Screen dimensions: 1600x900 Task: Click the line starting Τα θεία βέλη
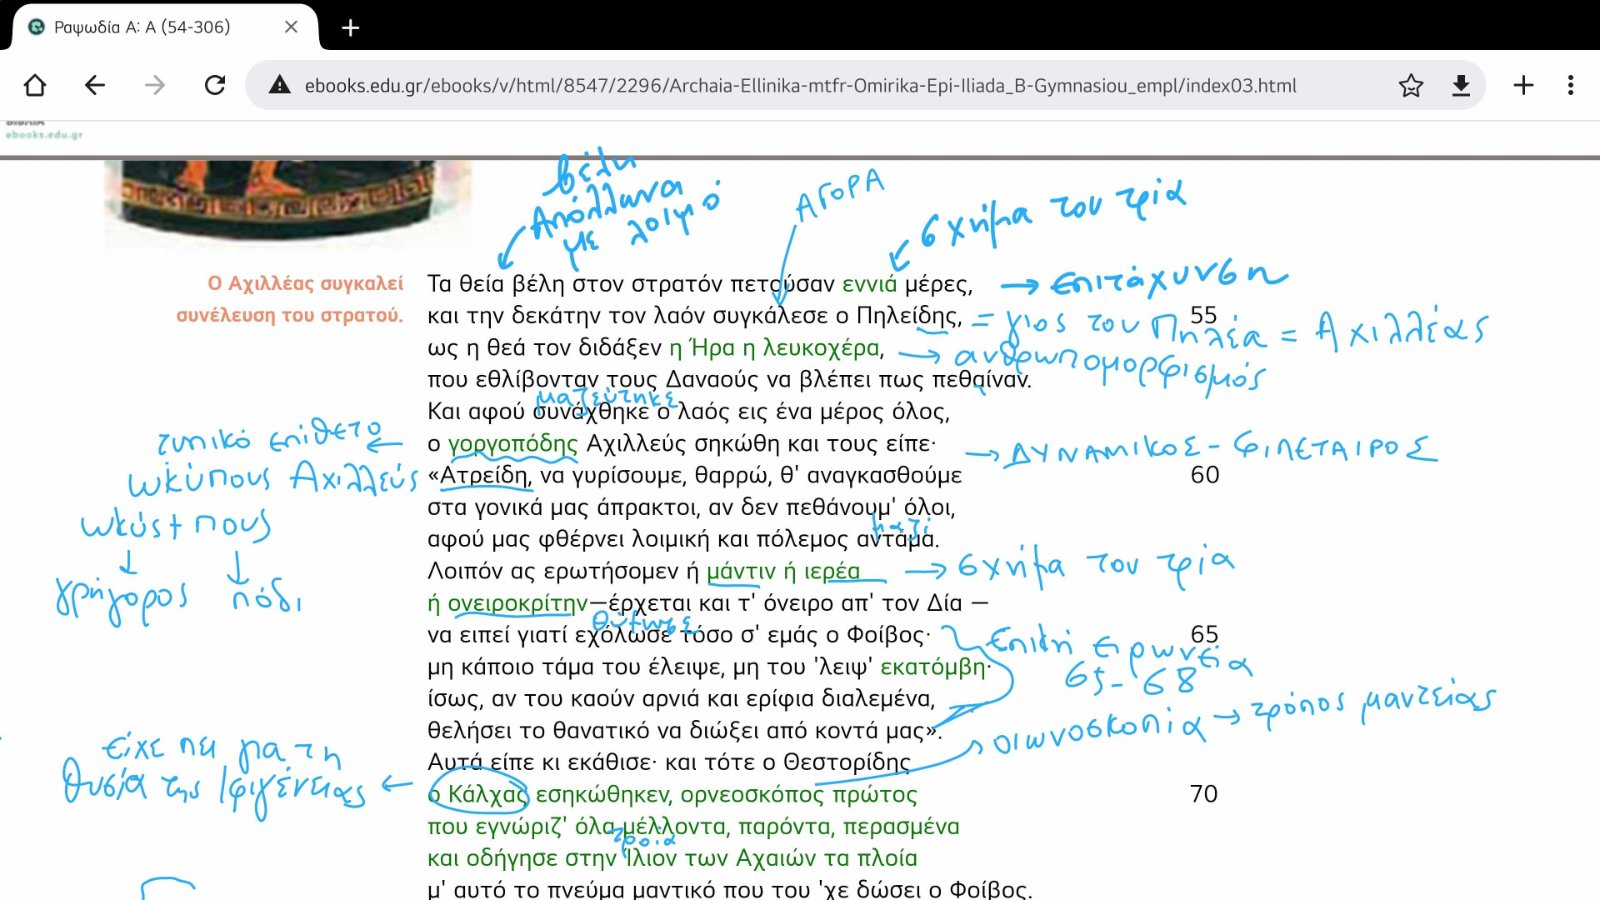[x=700, y=284]
